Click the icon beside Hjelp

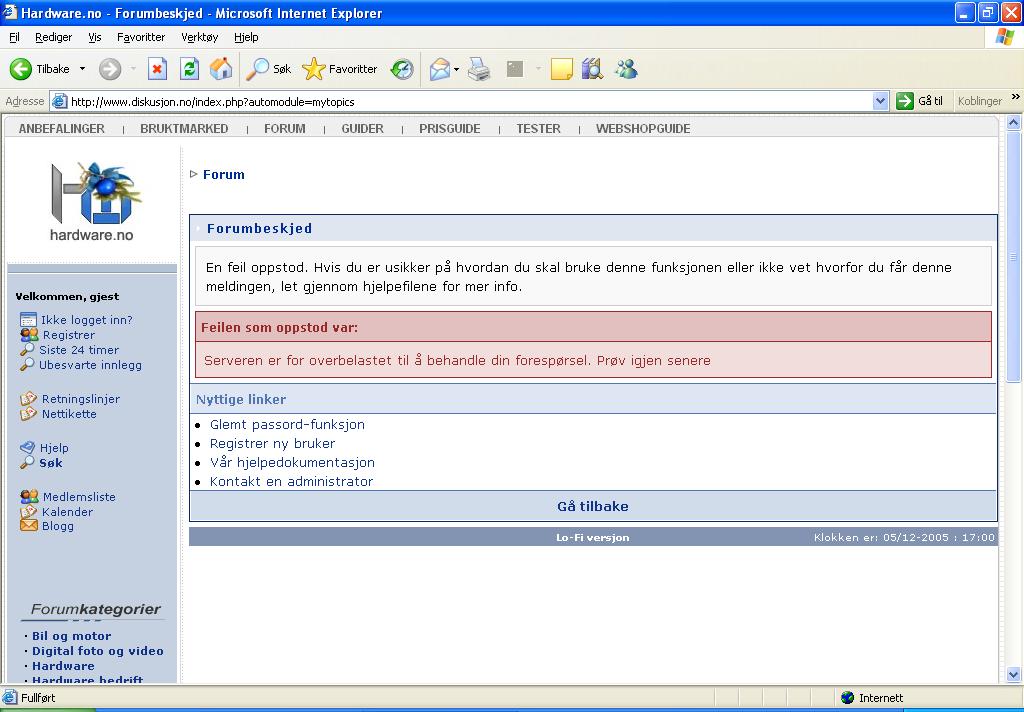coord(27,447)
